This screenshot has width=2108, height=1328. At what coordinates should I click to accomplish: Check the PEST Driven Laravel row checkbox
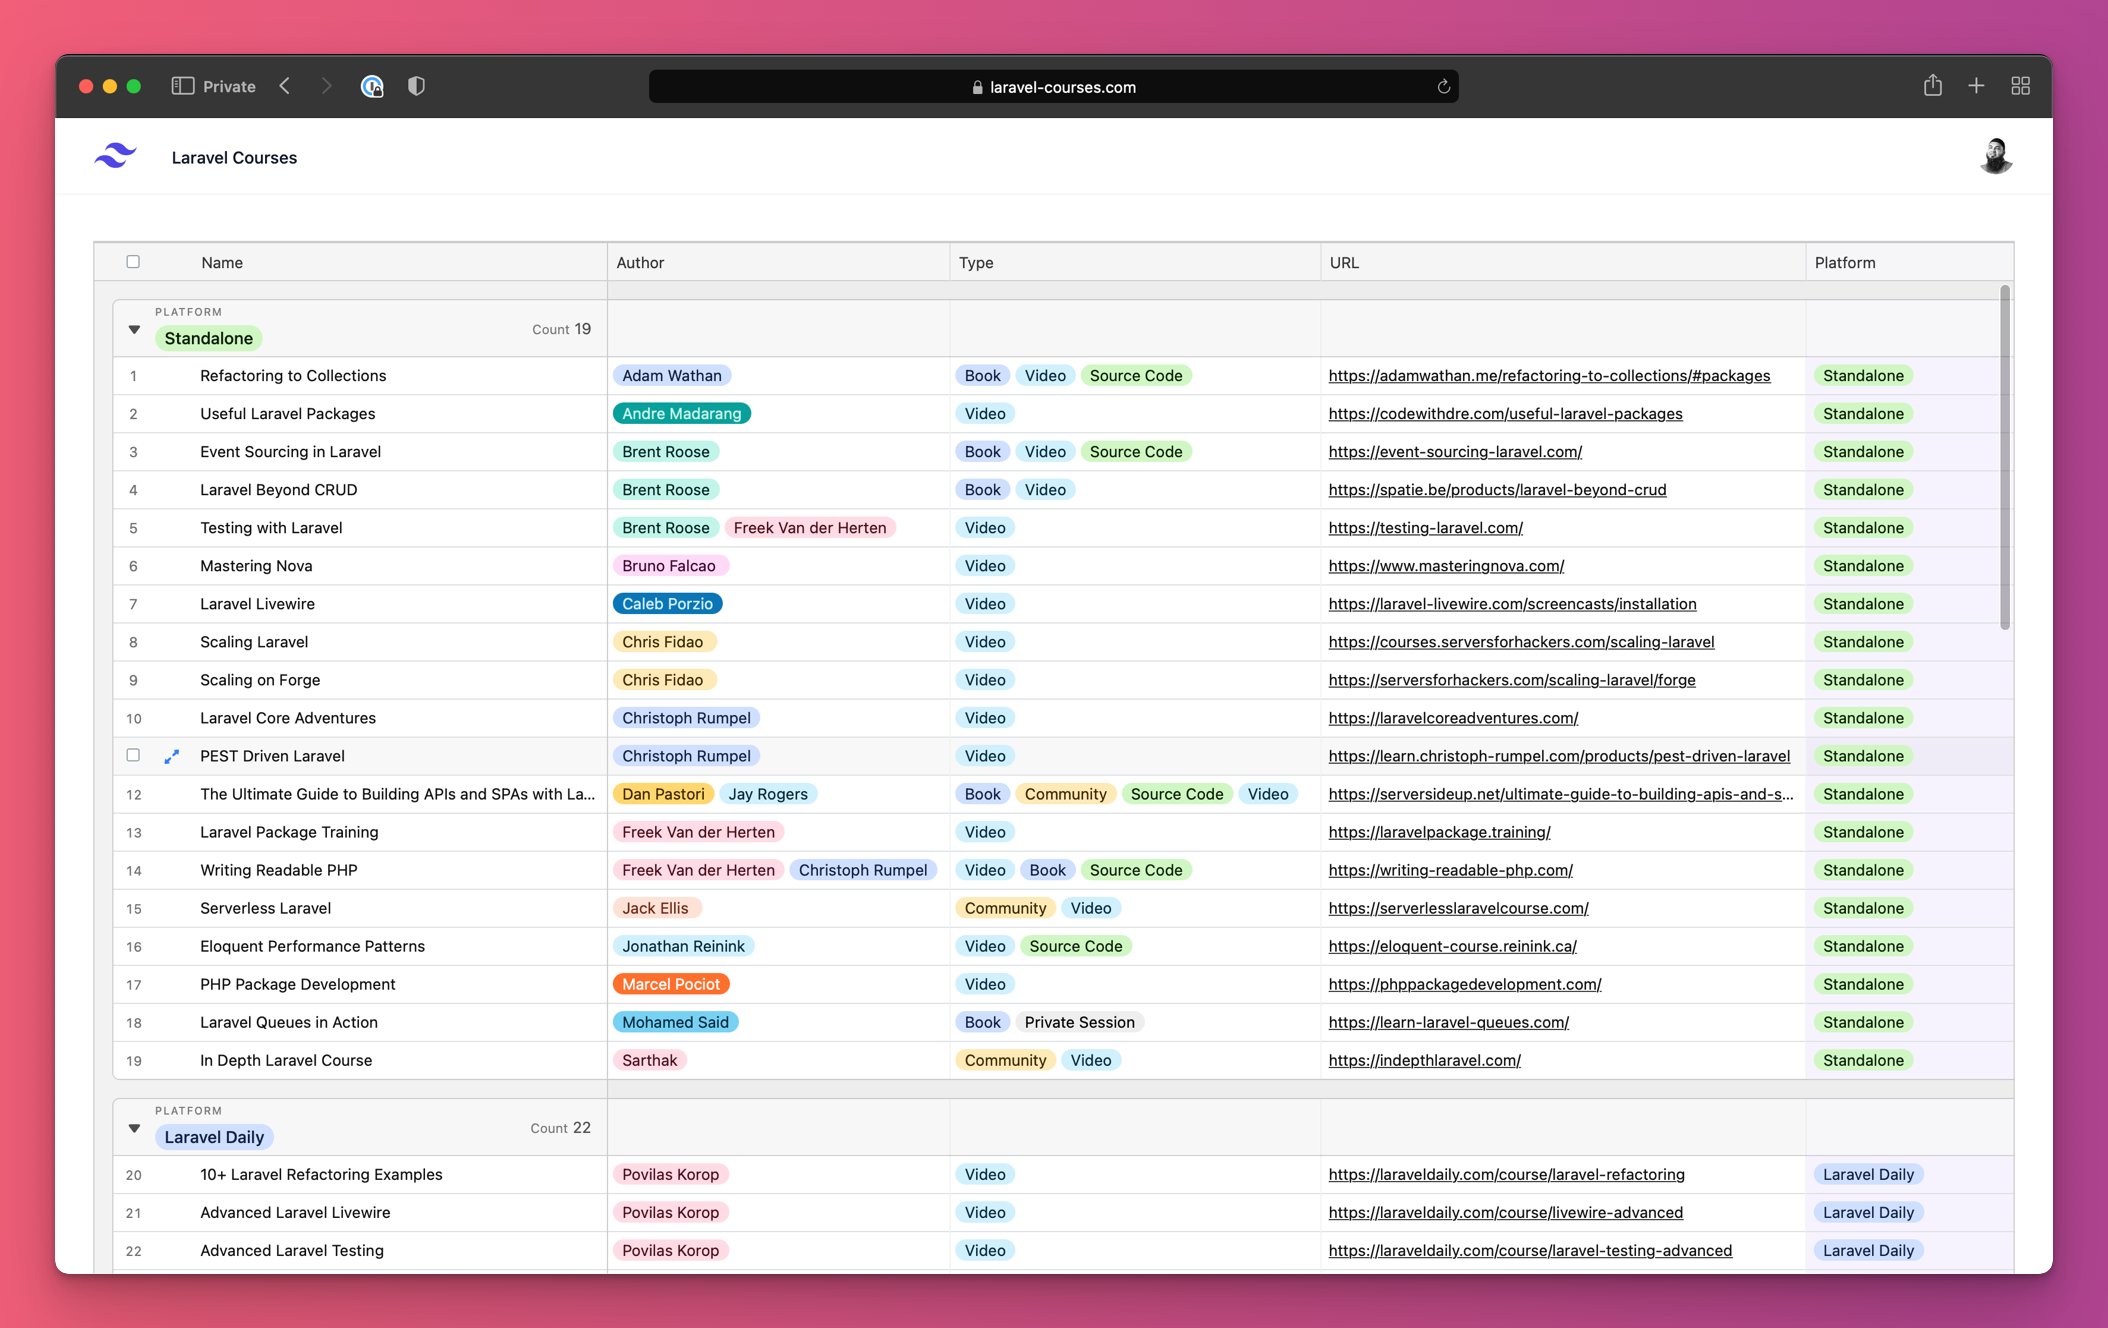tap(134, 756)
